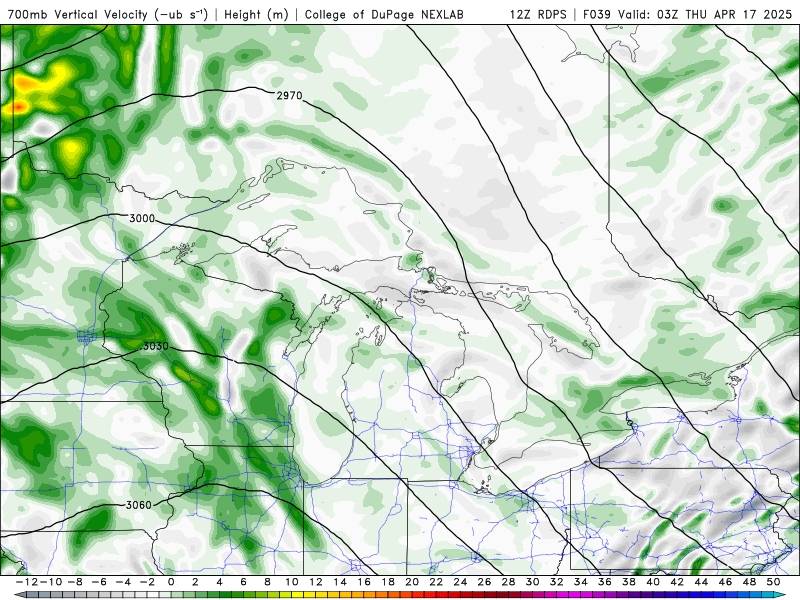Viewport: 800px width, 600px height.
Task: Click the 48 value on the color scale
Action: pyautogui.click(x=749, y=582)
